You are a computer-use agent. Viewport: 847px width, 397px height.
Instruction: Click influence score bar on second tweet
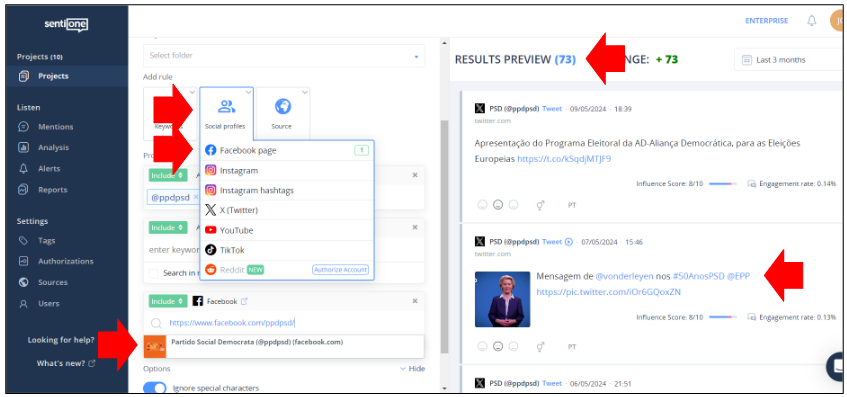click(x=723, y=318)
